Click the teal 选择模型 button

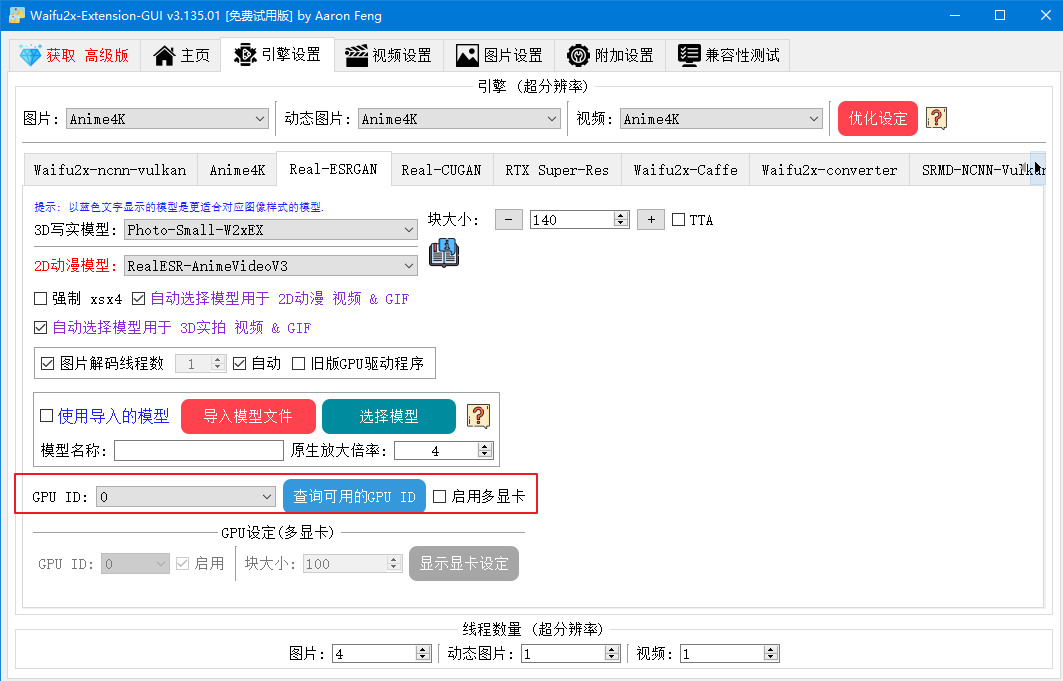(389, 416)
